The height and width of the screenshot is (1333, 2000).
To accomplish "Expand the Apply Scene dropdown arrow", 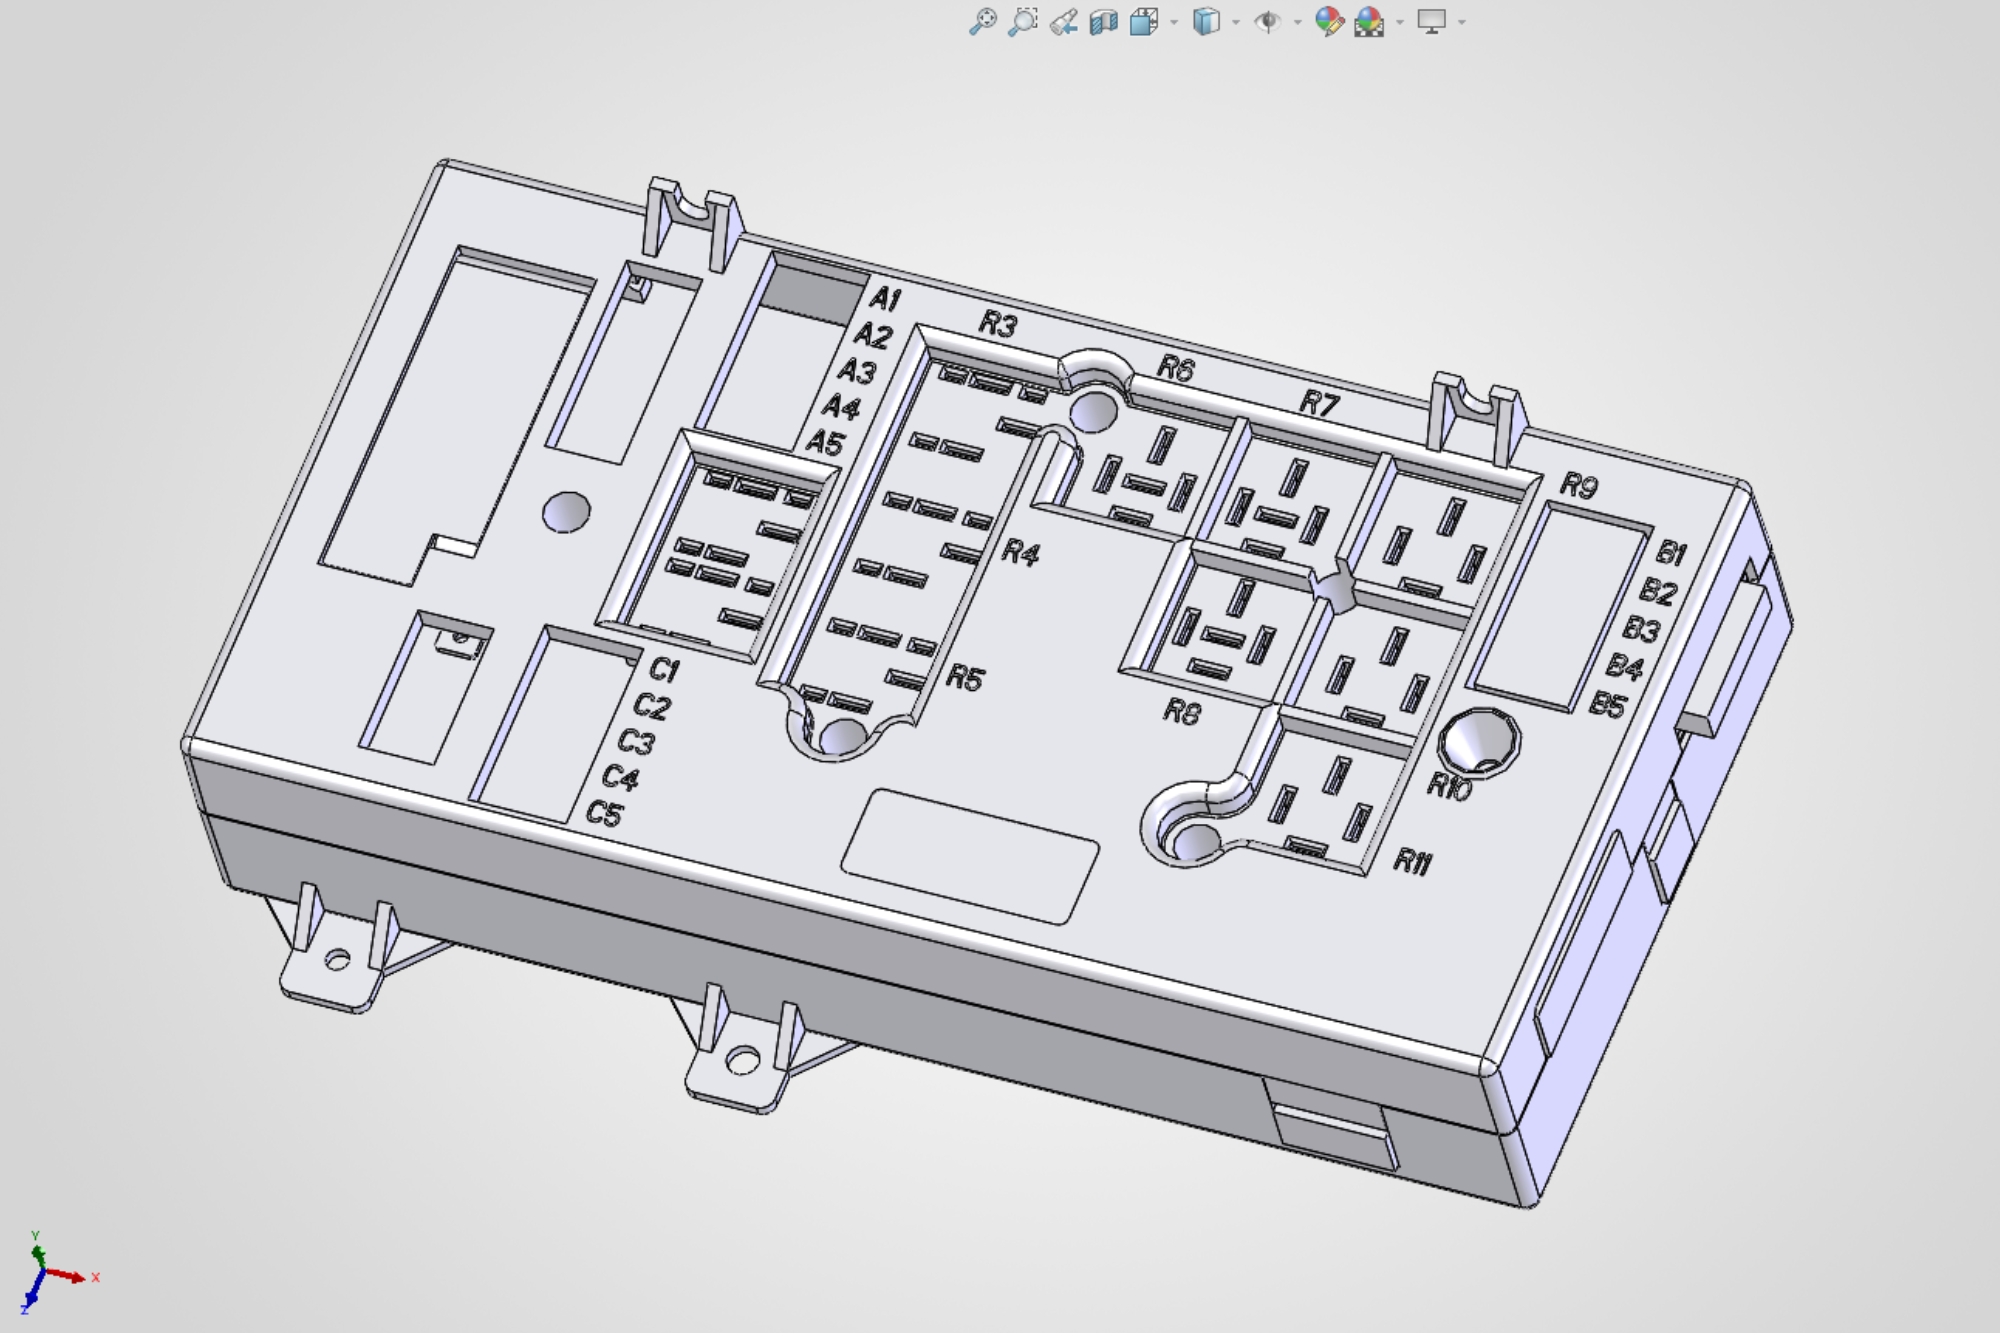I will (x=1400, y=22).
